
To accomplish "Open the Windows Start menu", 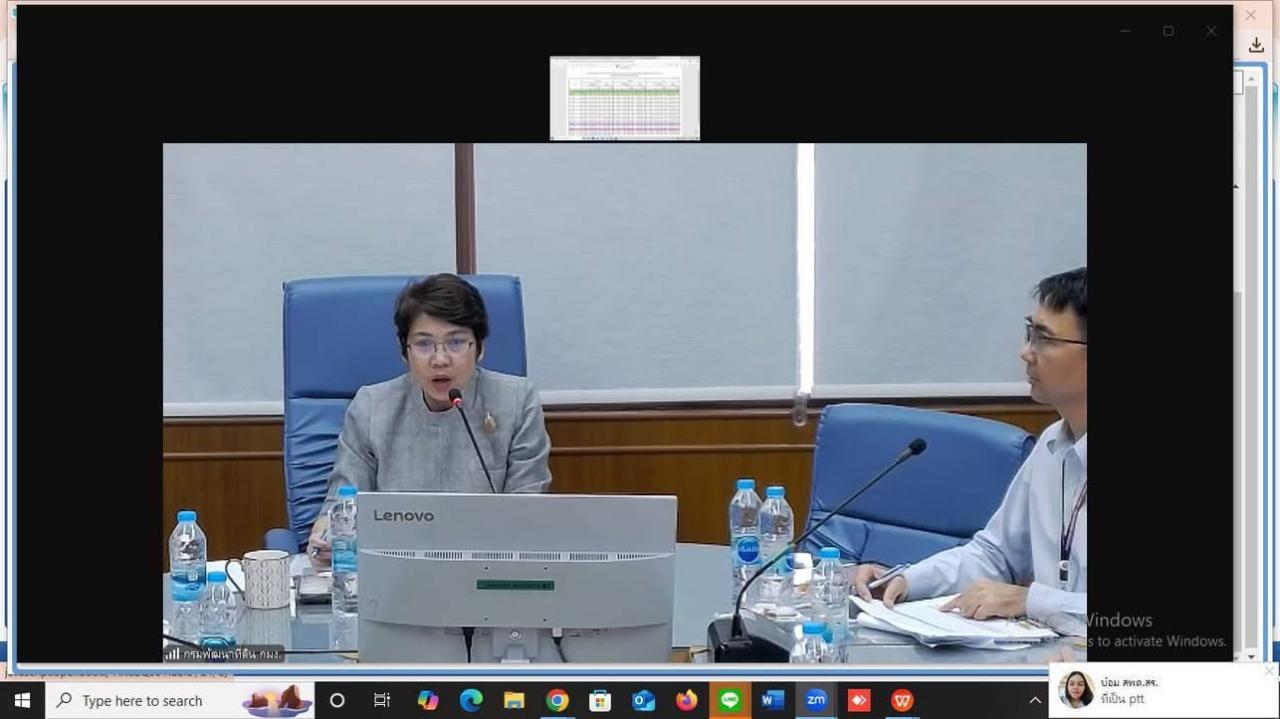I will point(22,701).
